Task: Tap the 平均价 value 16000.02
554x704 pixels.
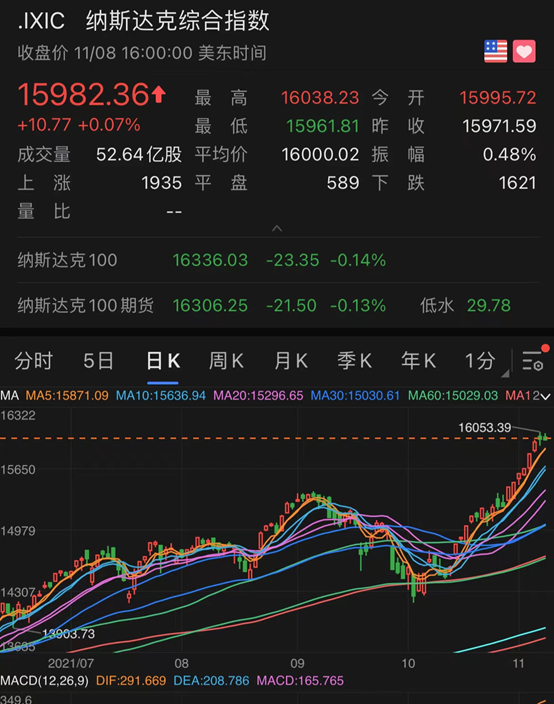Action: tap(320, 155)
